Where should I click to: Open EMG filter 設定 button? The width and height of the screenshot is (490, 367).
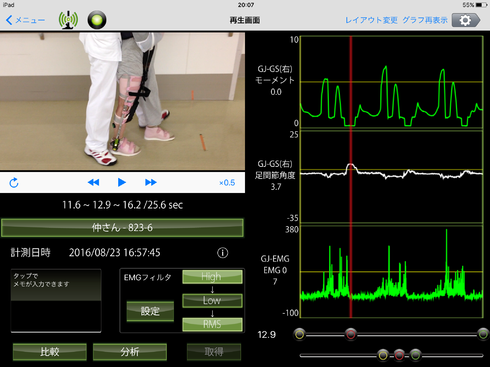150,311
